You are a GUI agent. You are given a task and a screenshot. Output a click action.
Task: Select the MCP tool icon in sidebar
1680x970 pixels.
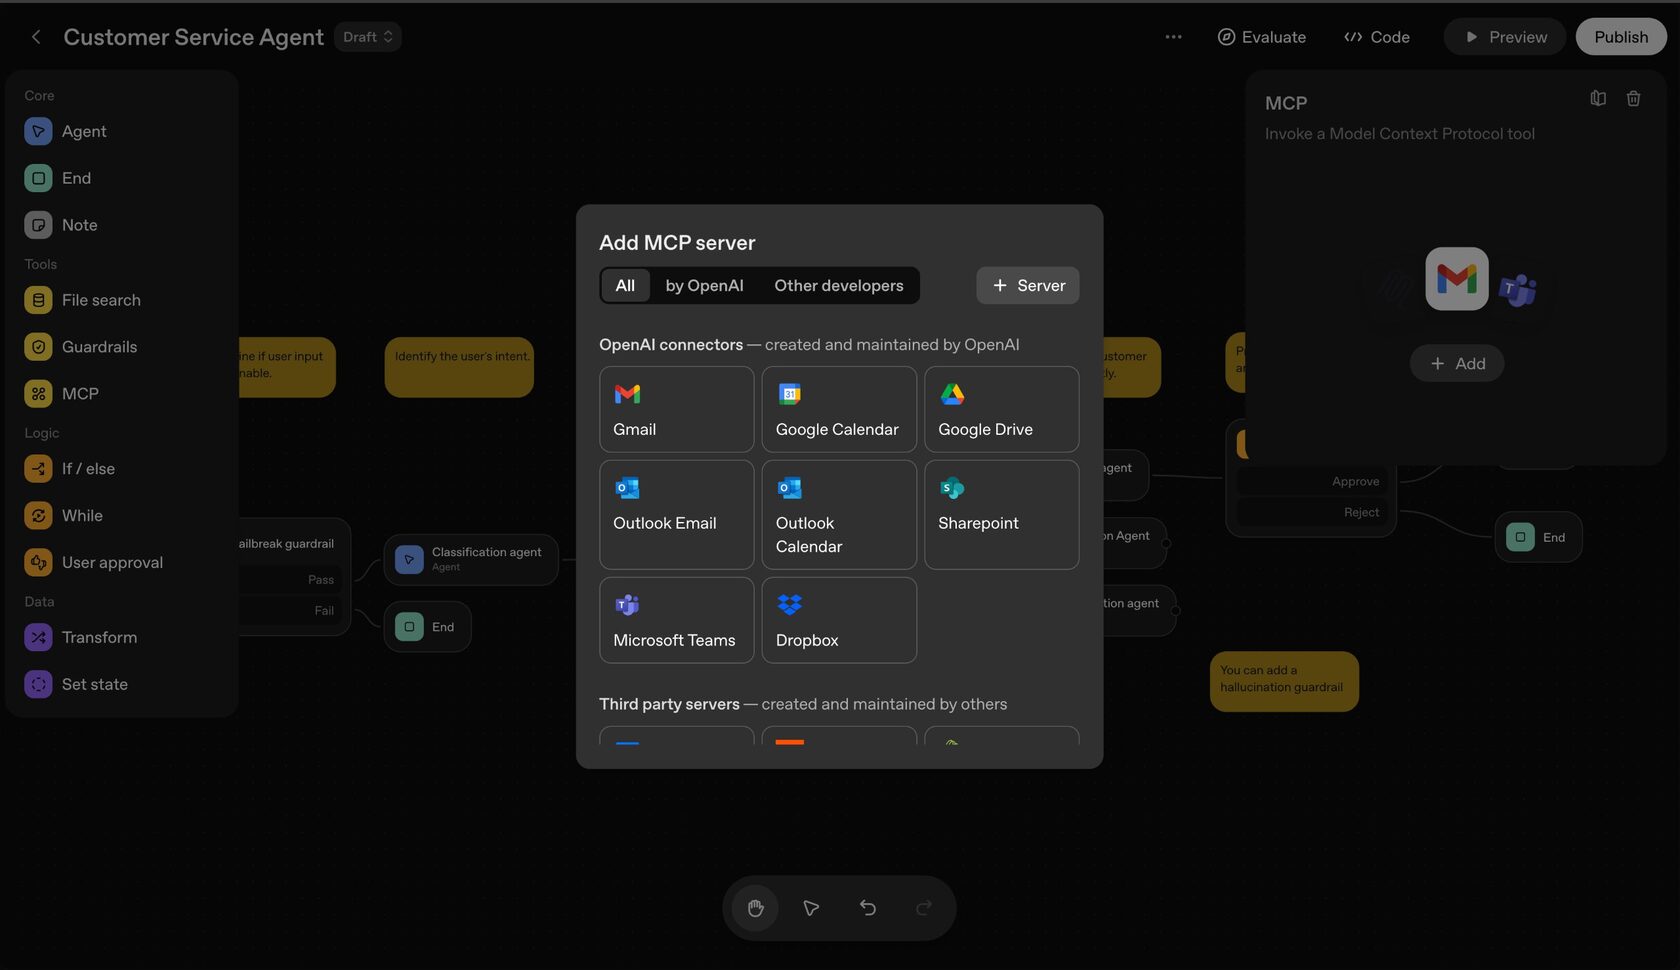(38, 394)
